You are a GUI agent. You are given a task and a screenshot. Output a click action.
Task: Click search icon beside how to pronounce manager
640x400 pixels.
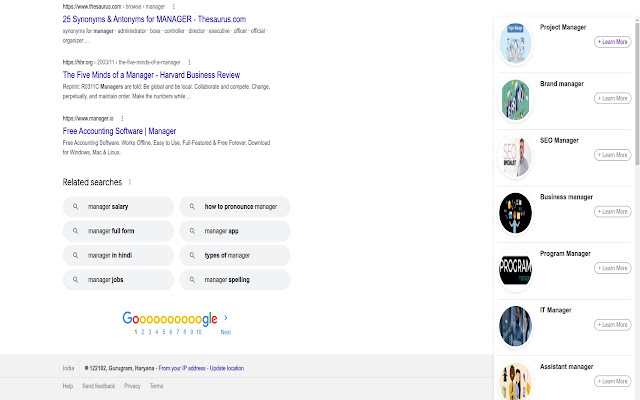[x=192, y=207]
